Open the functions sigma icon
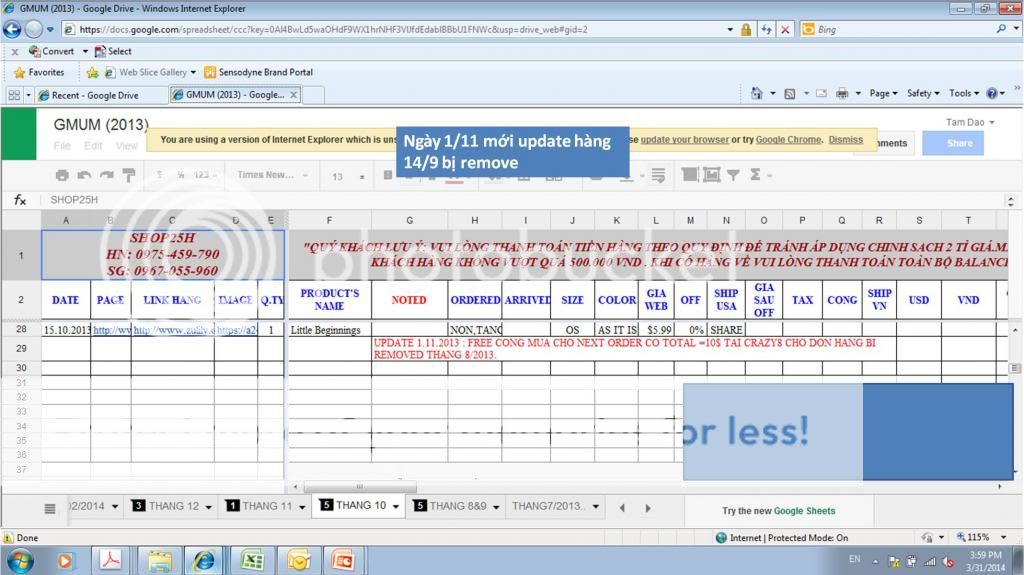The height and width of the screenshot is (575, 1024). point(756,175)
